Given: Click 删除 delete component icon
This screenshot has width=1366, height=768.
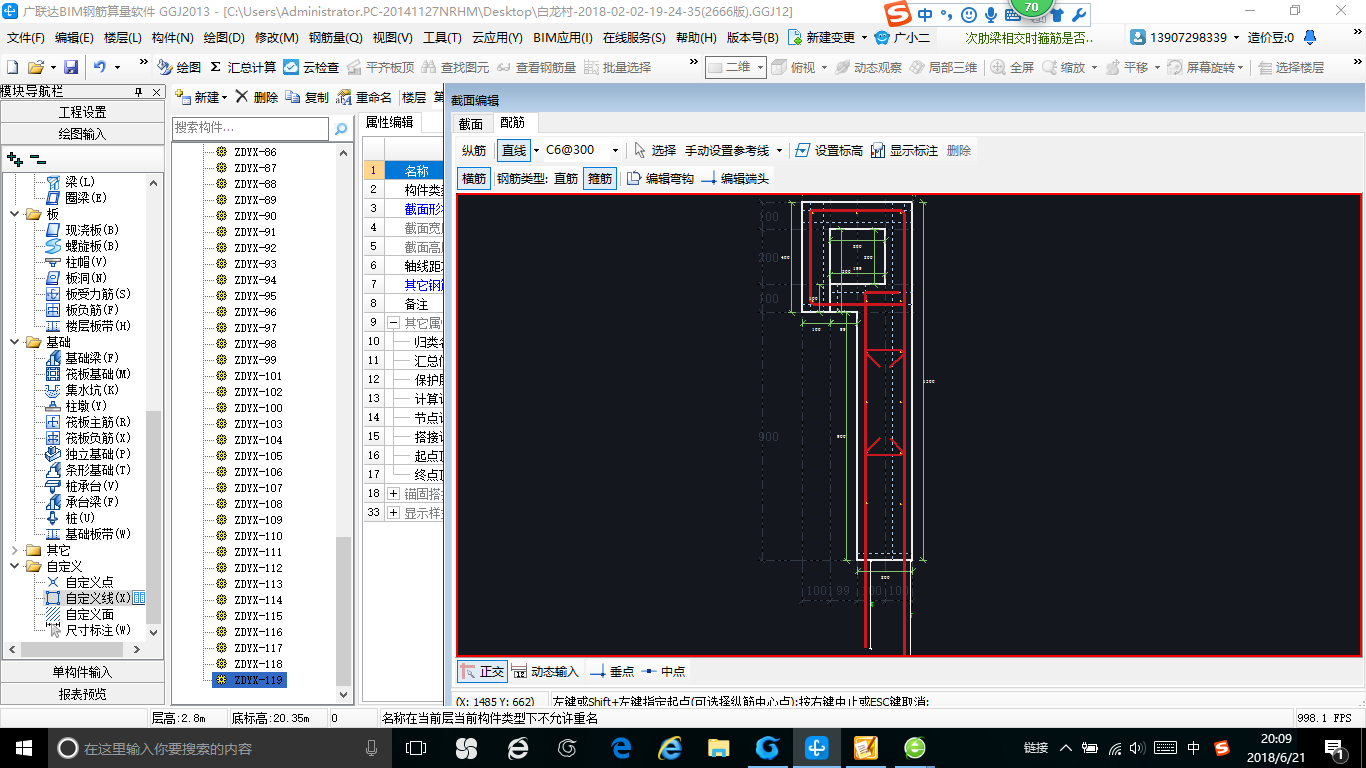Looking at the screenshot, I should point(256,97).
